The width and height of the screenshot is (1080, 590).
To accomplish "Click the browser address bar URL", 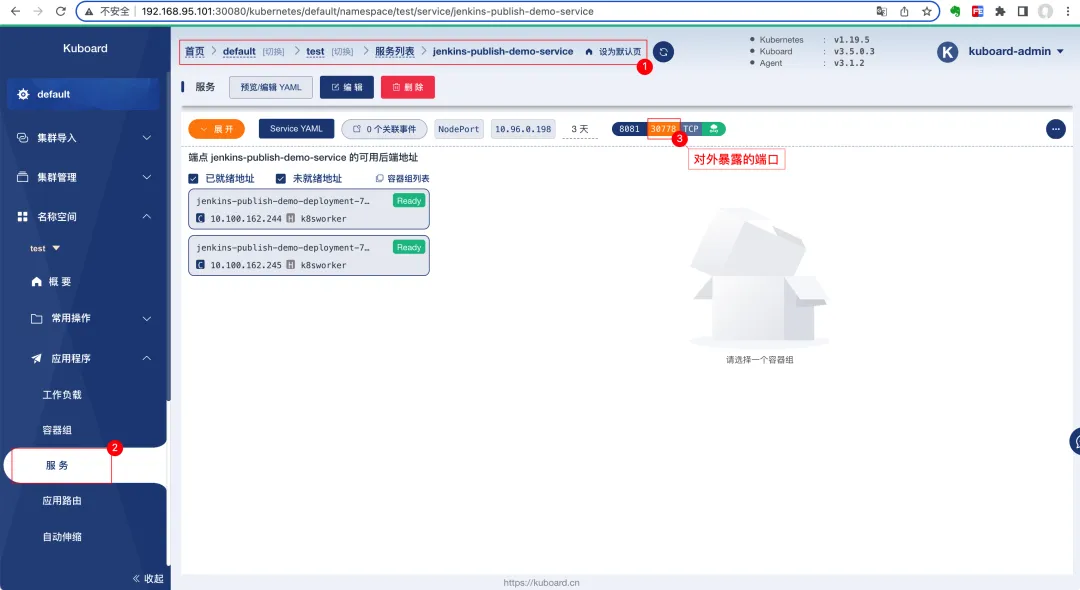I will [368, 11].
